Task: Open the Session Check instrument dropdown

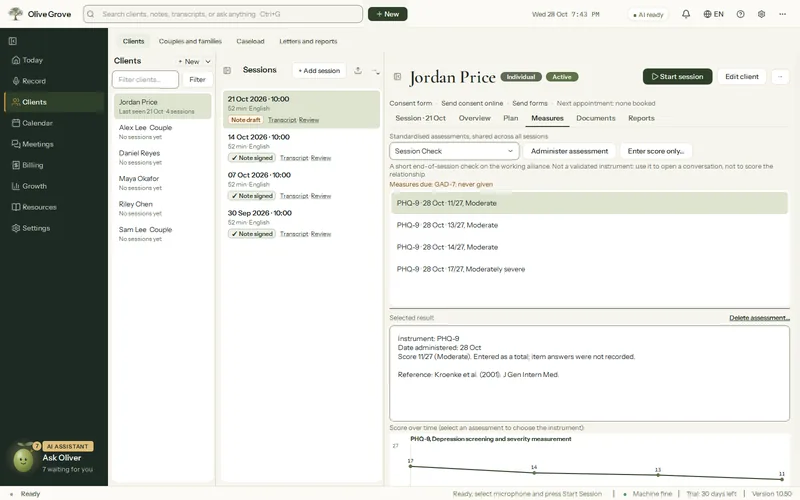Action: 454,151
